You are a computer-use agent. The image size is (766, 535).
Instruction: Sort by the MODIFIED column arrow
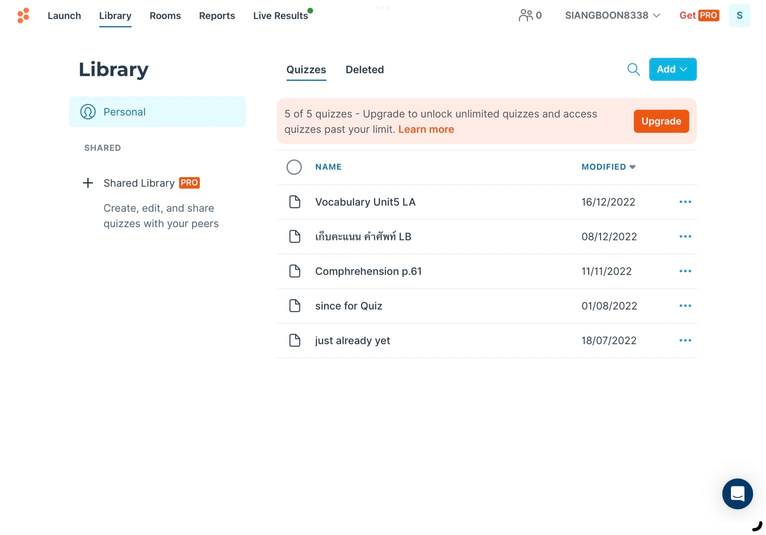click(632, 168)
